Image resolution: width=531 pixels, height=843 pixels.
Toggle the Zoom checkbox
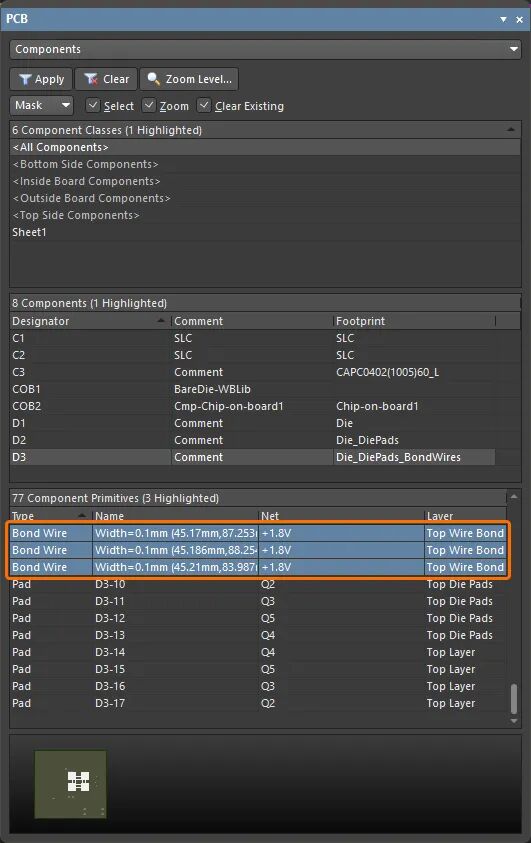(x=149, y=105)
